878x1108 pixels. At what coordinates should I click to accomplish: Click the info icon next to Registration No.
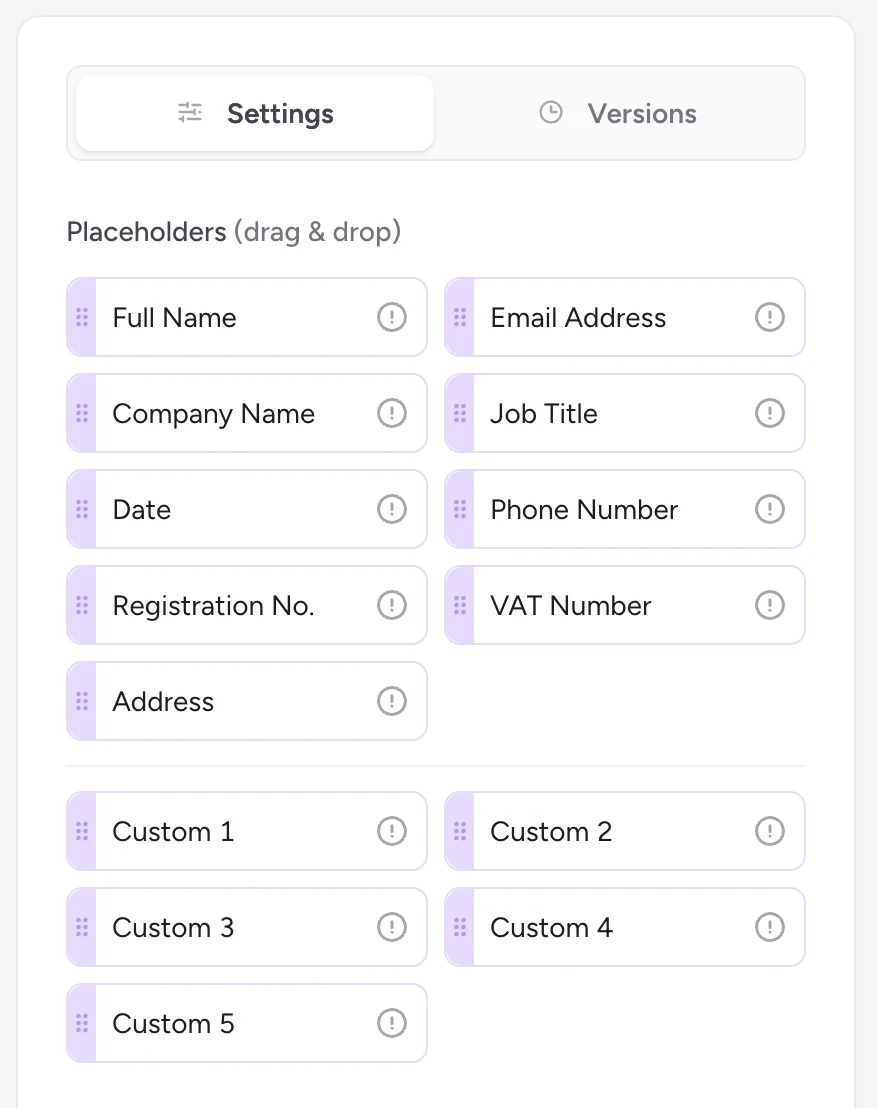[392, 605]
